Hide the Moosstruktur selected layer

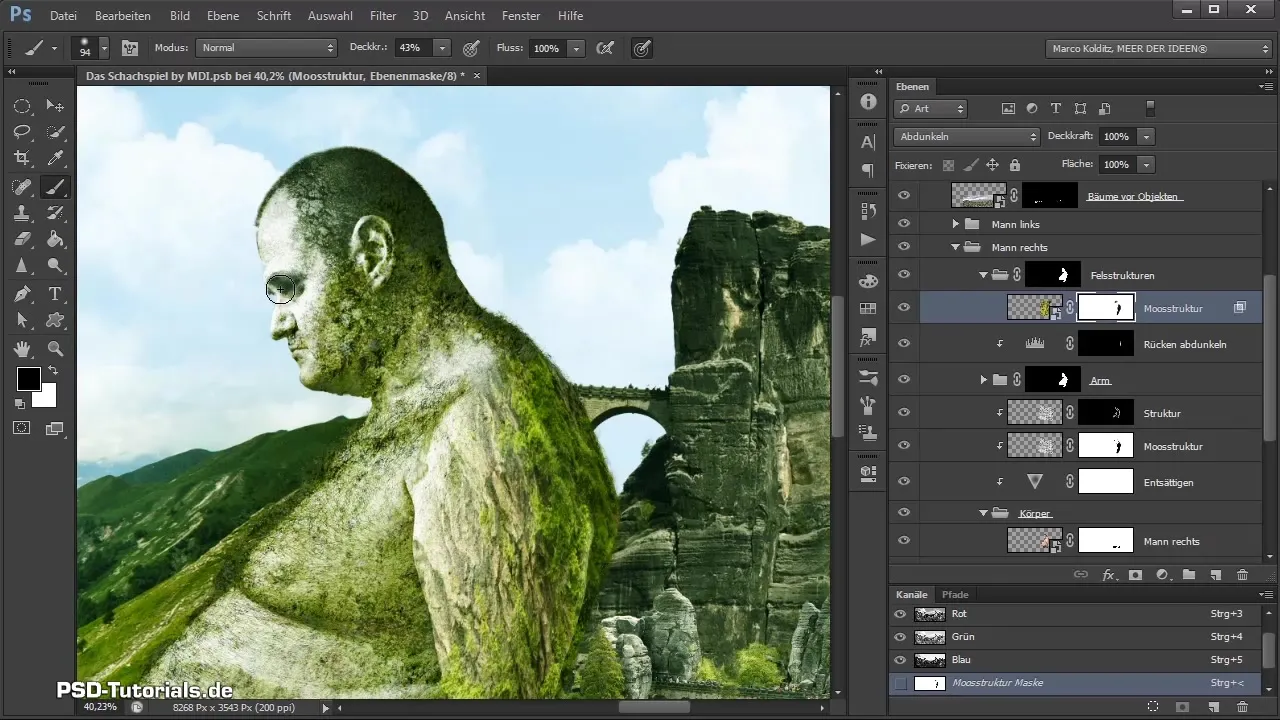tap(904, 308)
